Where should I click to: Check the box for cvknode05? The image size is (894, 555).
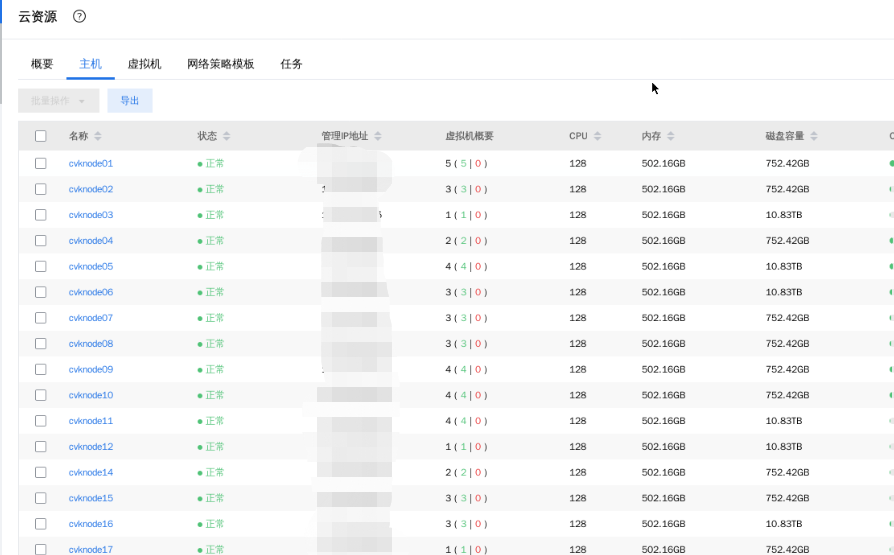[40, 266]
